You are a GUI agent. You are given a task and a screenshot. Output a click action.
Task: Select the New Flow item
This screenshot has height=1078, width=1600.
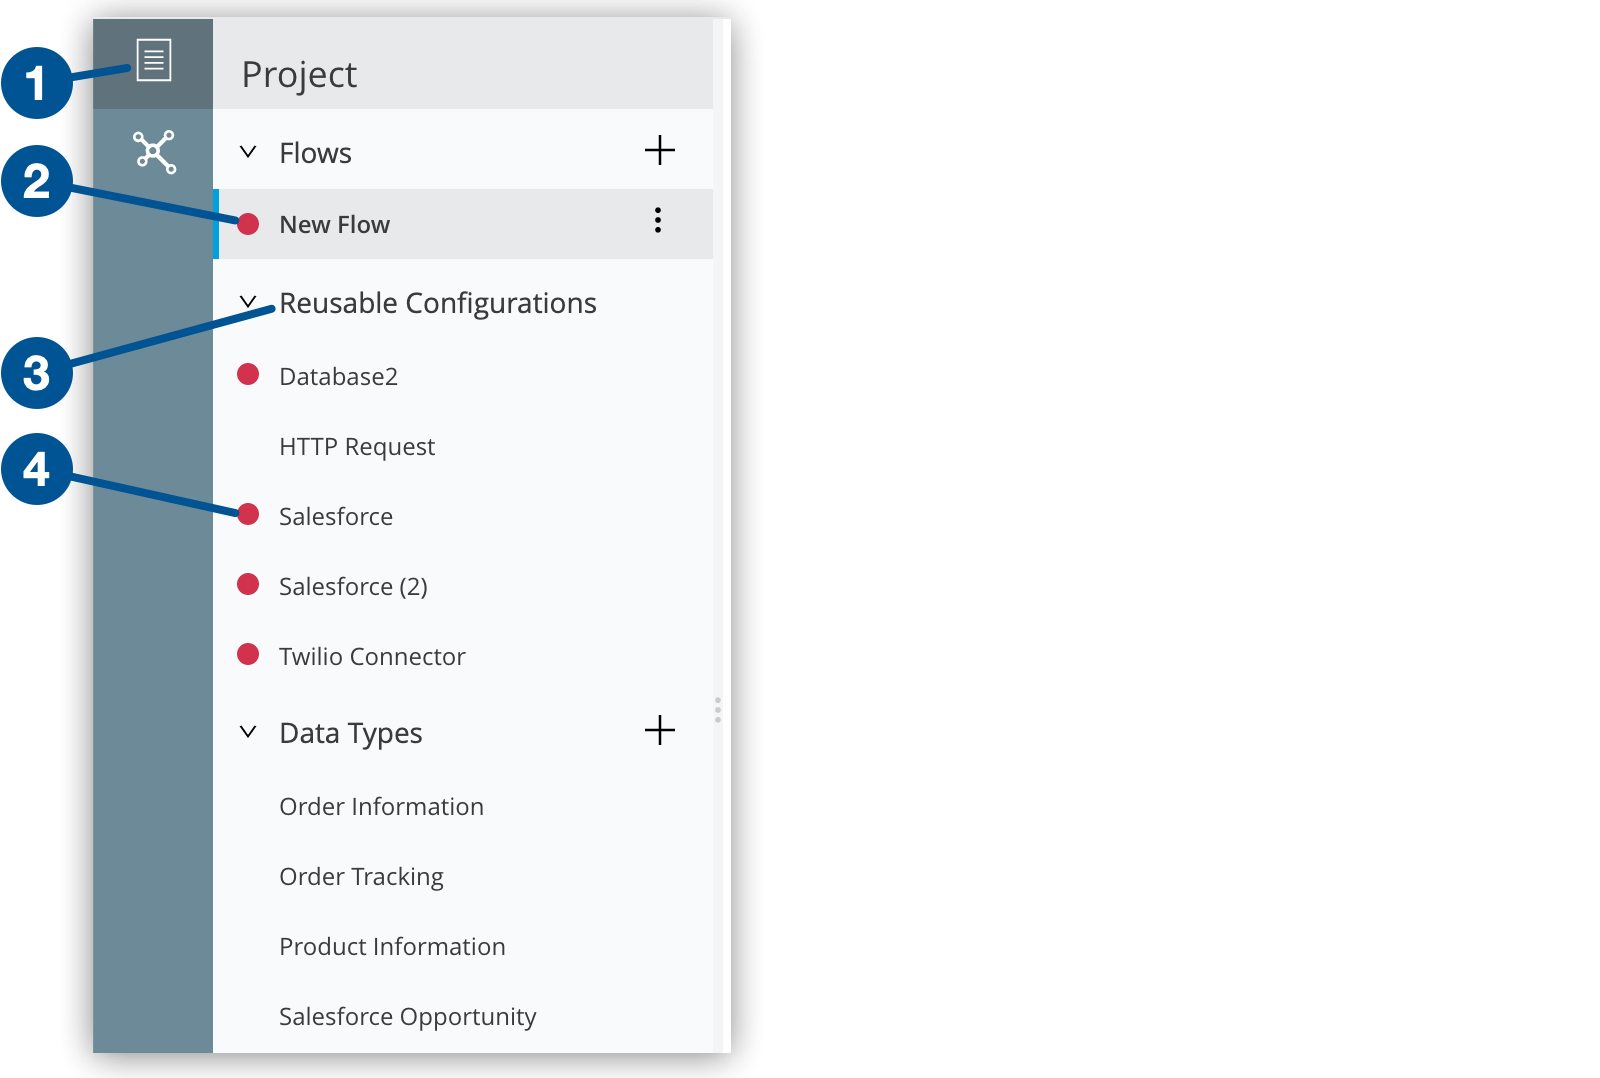click(x=335, y=225)
